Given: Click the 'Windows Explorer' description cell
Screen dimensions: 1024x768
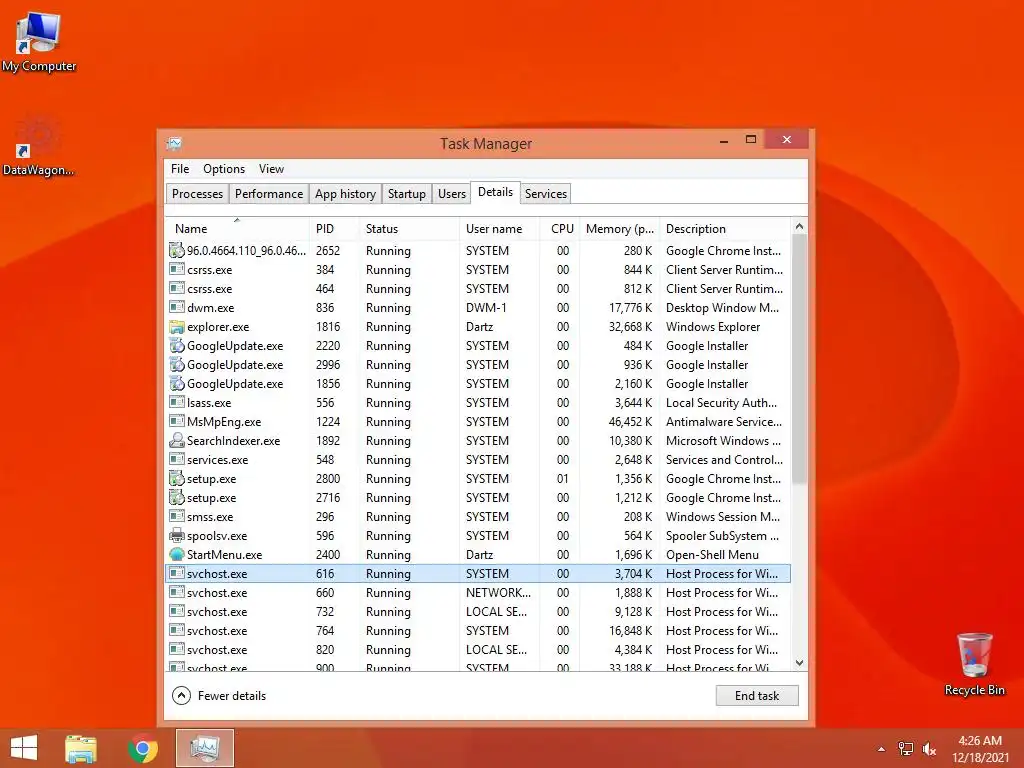Looking at the screenshot, I should [713, 327].
